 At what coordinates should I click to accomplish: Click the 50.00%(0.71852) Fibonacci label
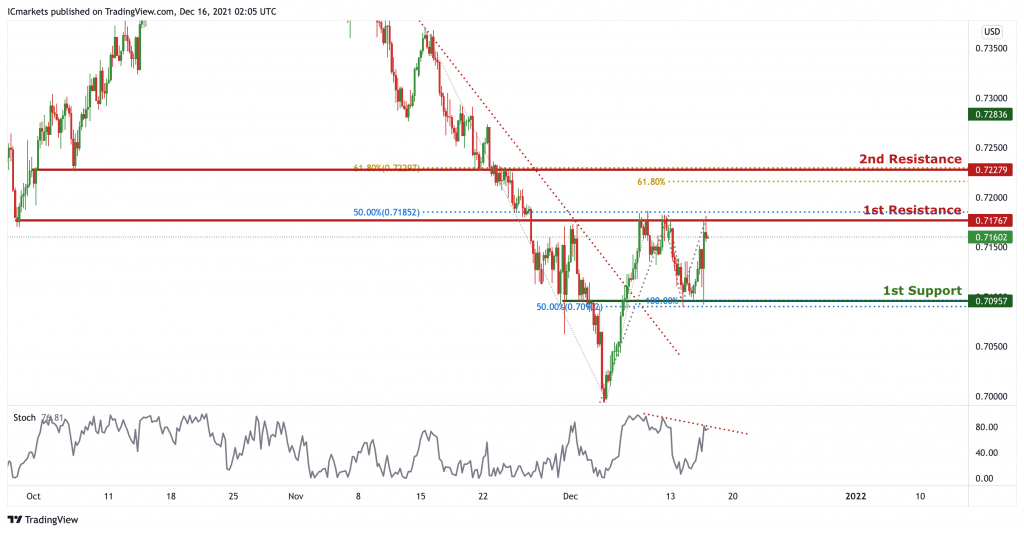[386, 212]
